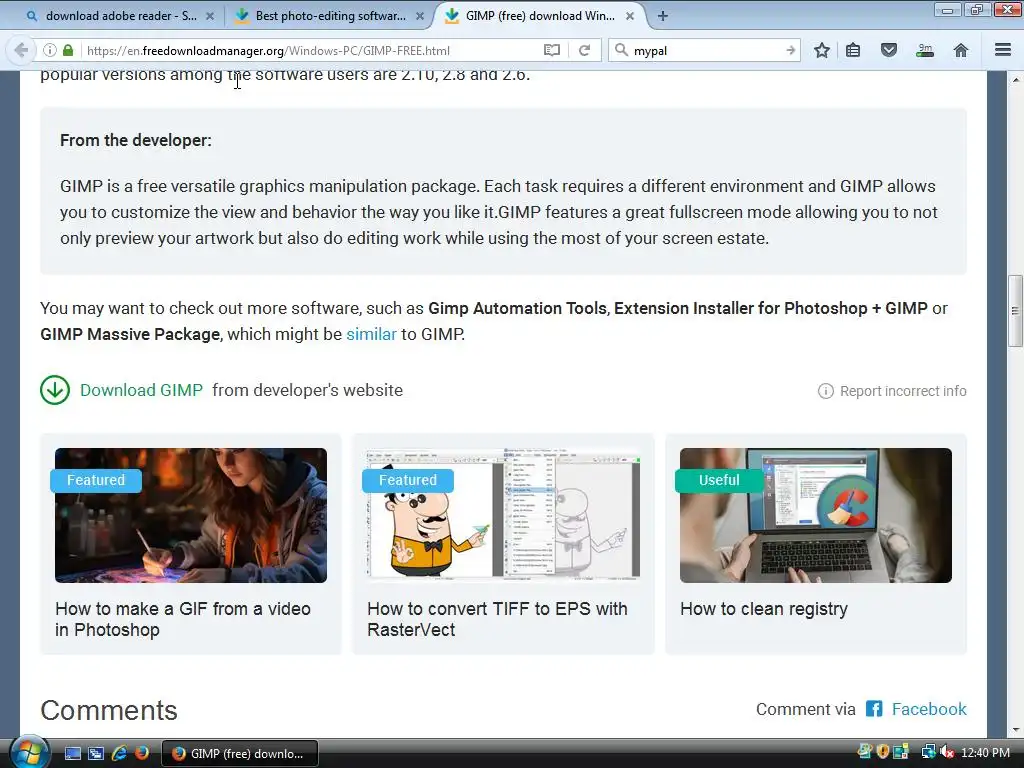Click Gimp Automation Tools text
This screenshot has width=1024, height=768.
(x=517, y=308)
